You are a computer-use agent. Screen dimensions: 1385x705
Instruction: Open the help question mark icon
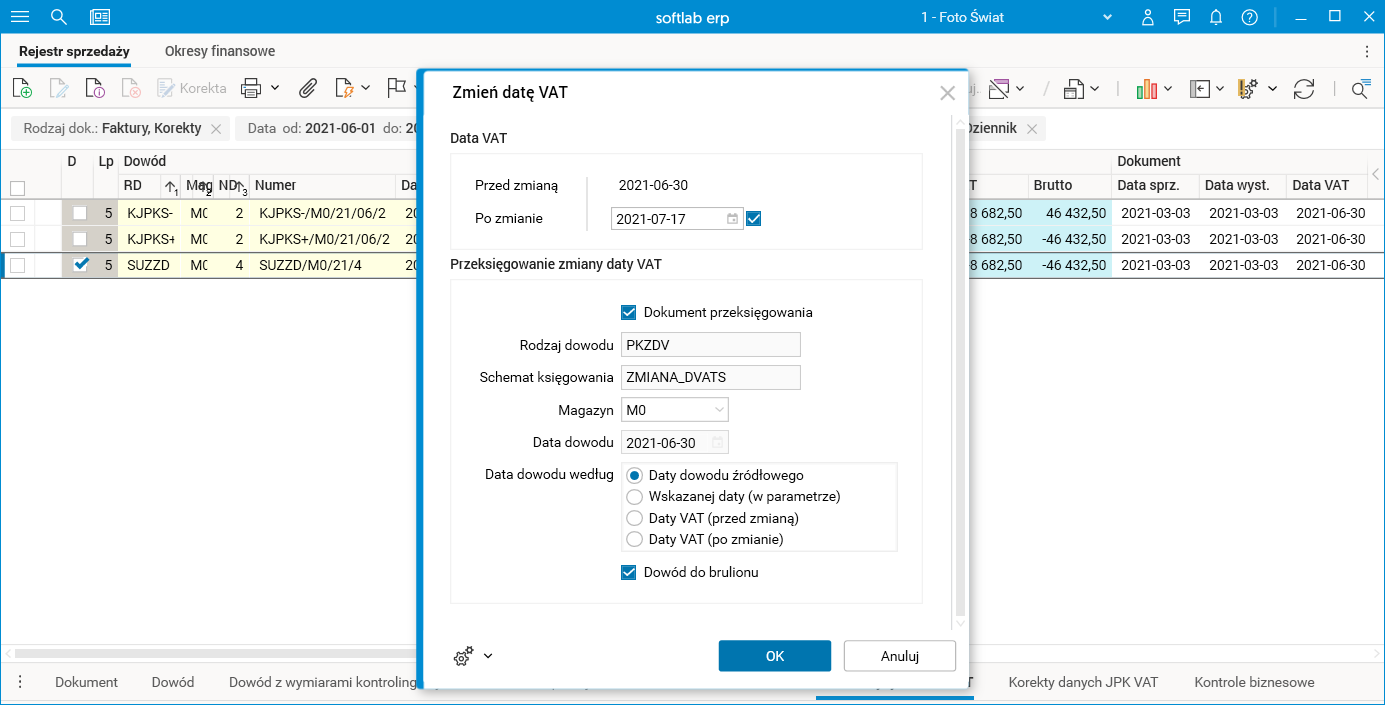click(x=1249, y=17)
